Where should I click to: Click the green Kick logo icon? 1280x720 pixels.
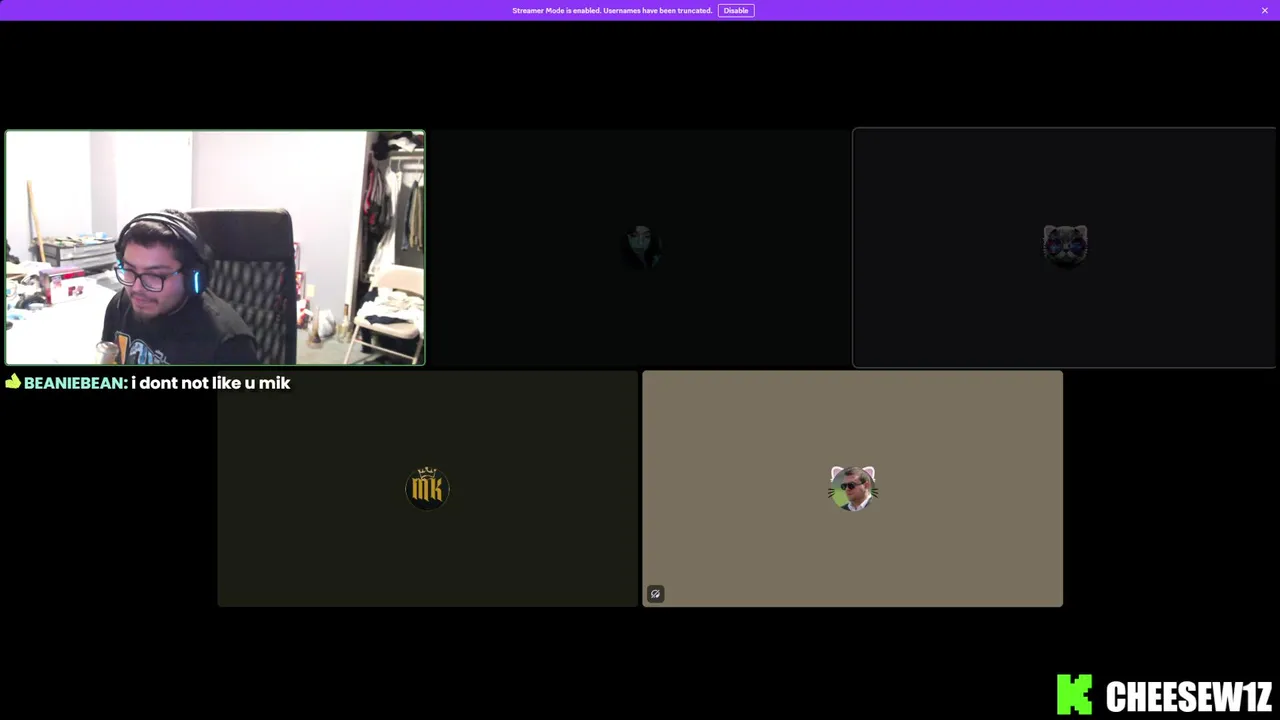[1074, 694]
